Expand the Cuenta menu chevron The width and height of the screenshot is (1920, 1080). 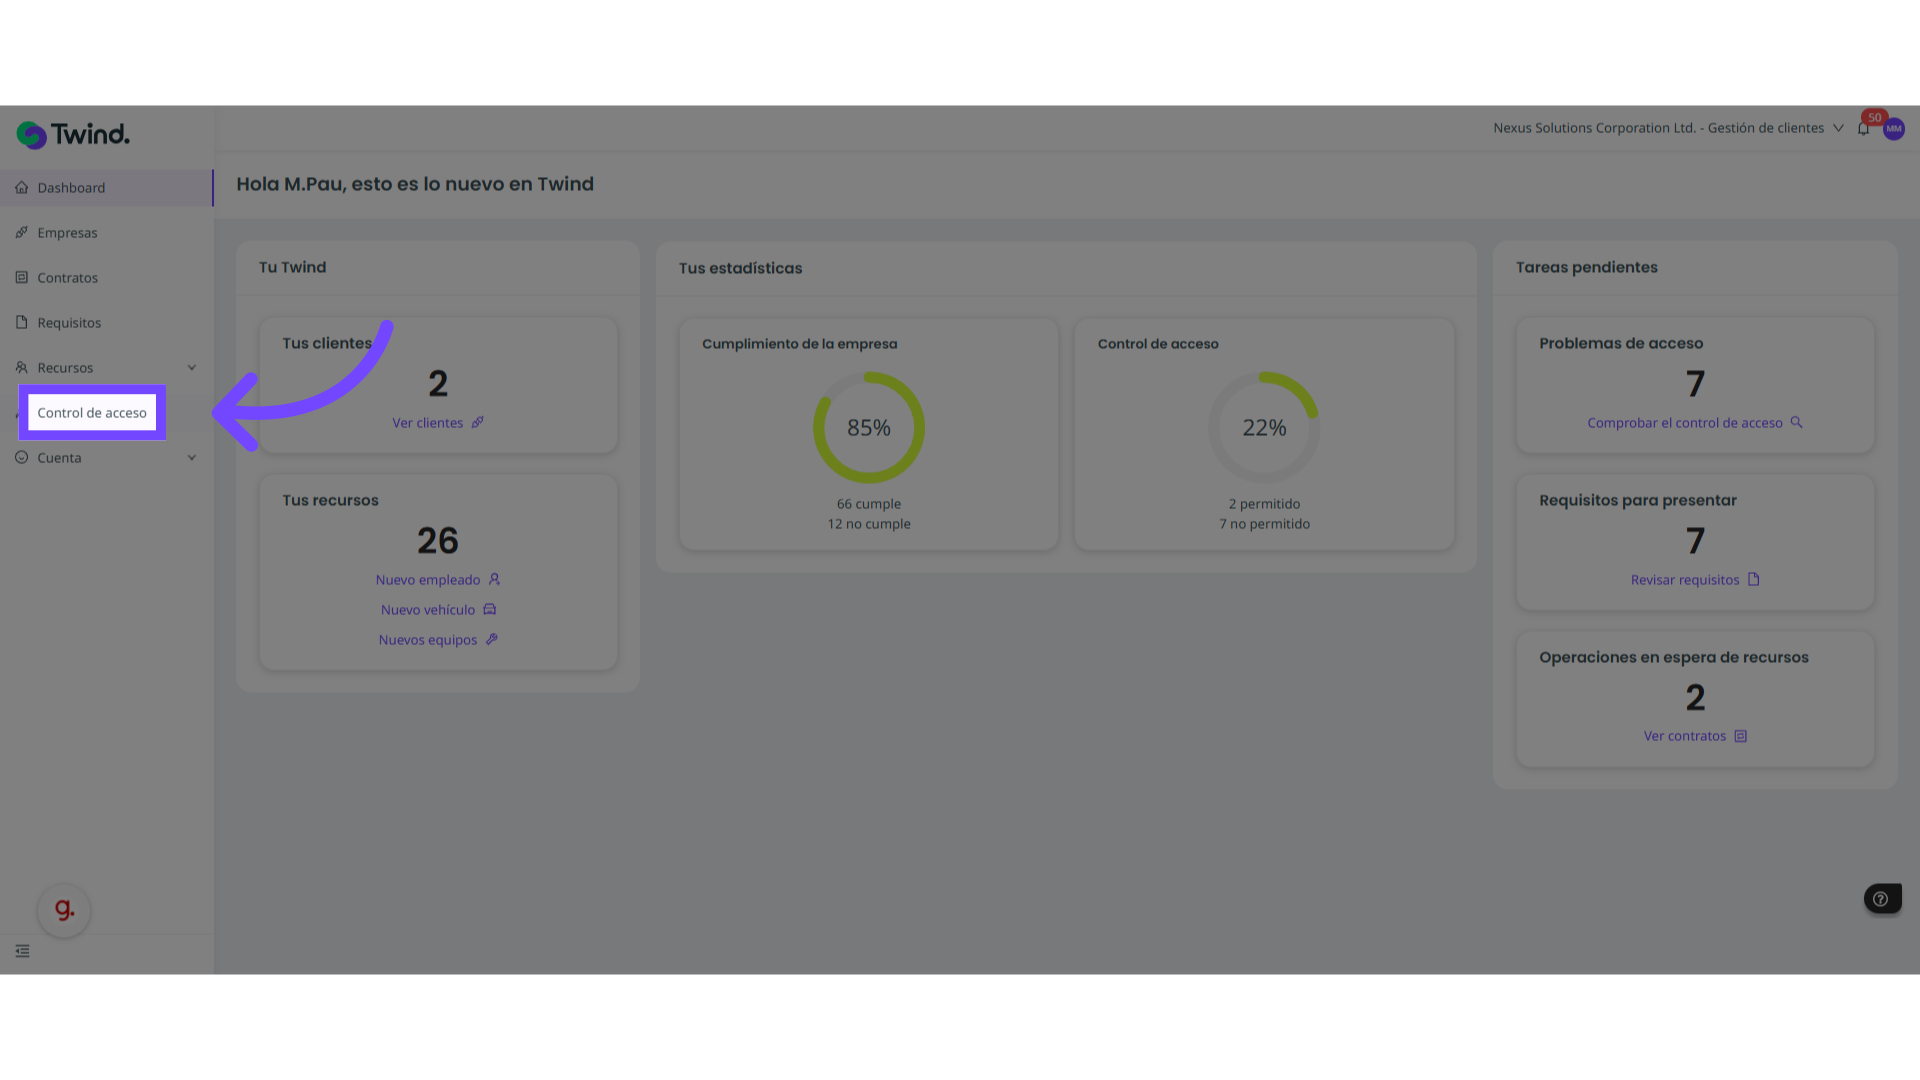[x=192, y=458]
